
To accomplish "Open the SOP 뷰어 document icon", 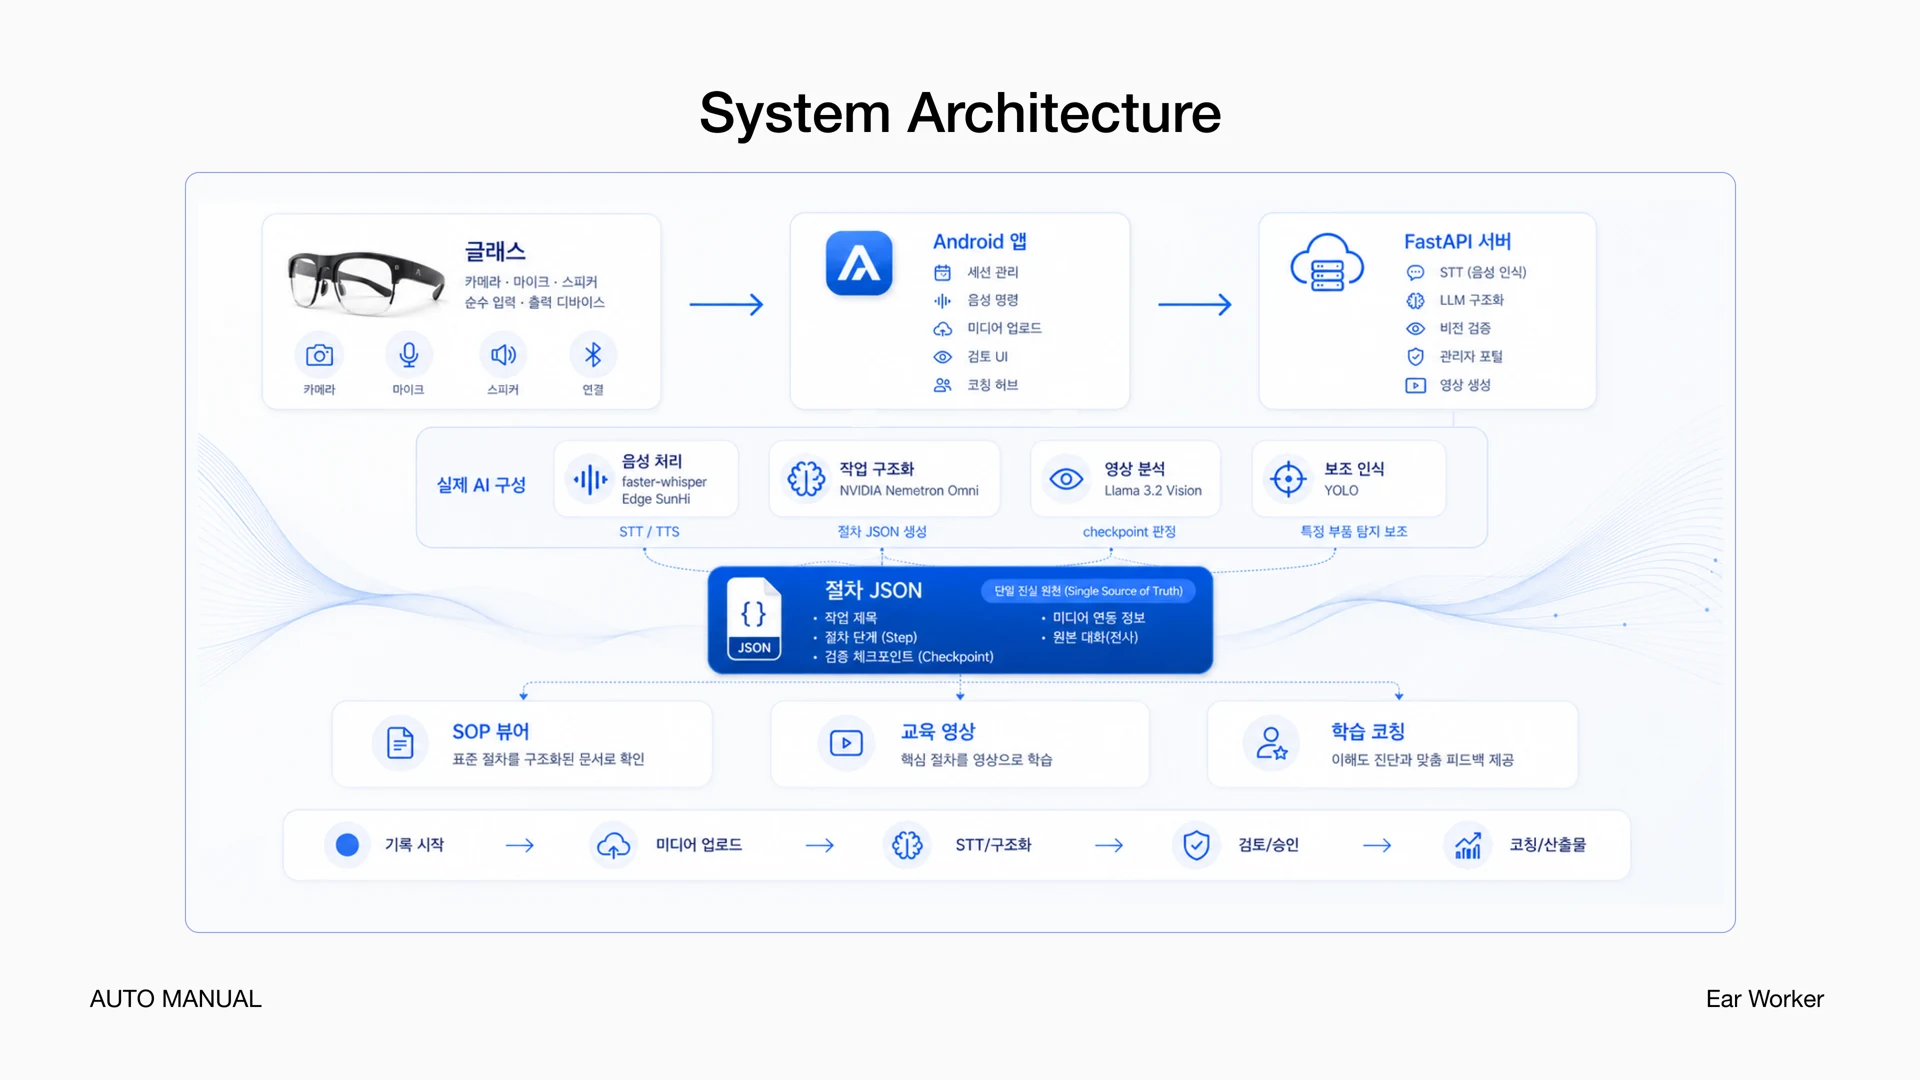I will (400, 743).
